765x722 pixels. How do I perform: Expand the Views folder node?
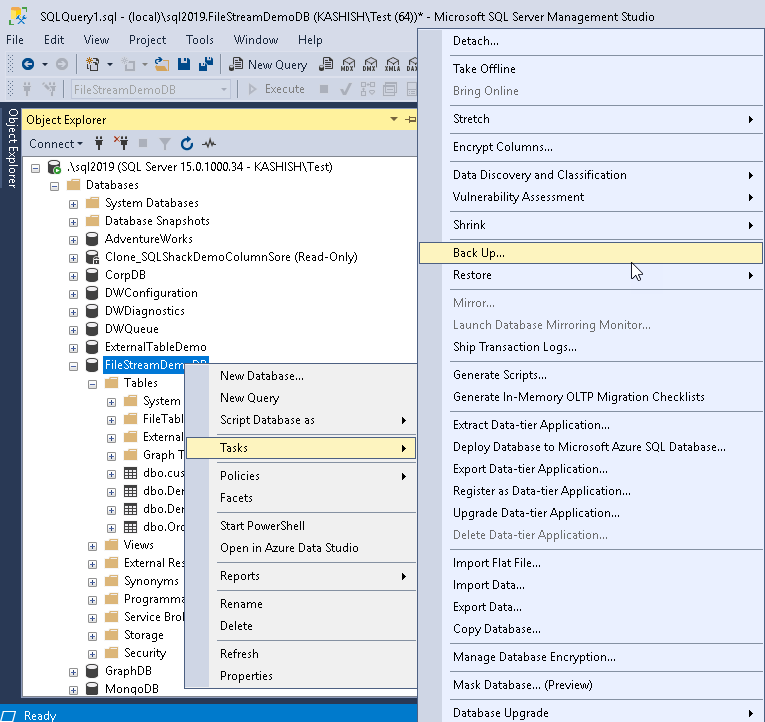coord(92,546)
